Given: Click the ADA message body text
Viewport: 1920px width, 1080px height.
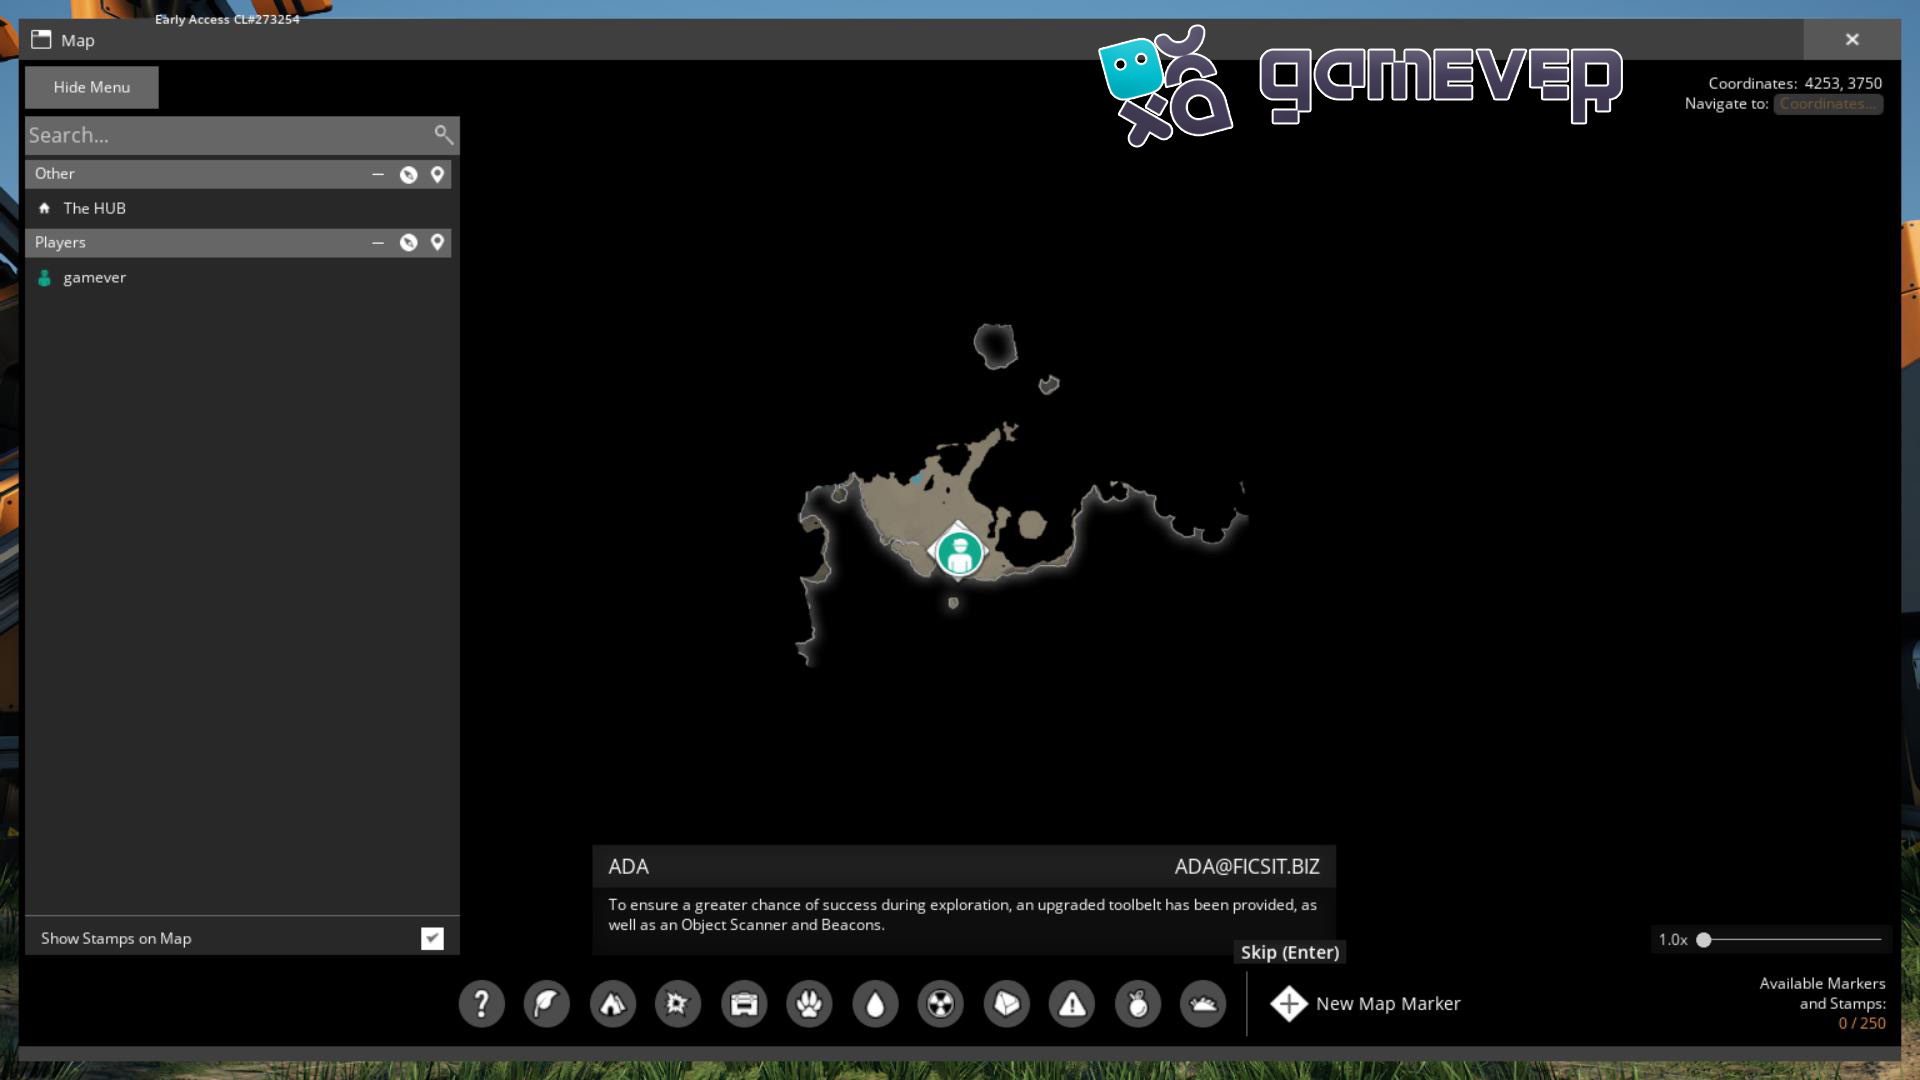Looking at the screenshot, I should coord(962,914).
